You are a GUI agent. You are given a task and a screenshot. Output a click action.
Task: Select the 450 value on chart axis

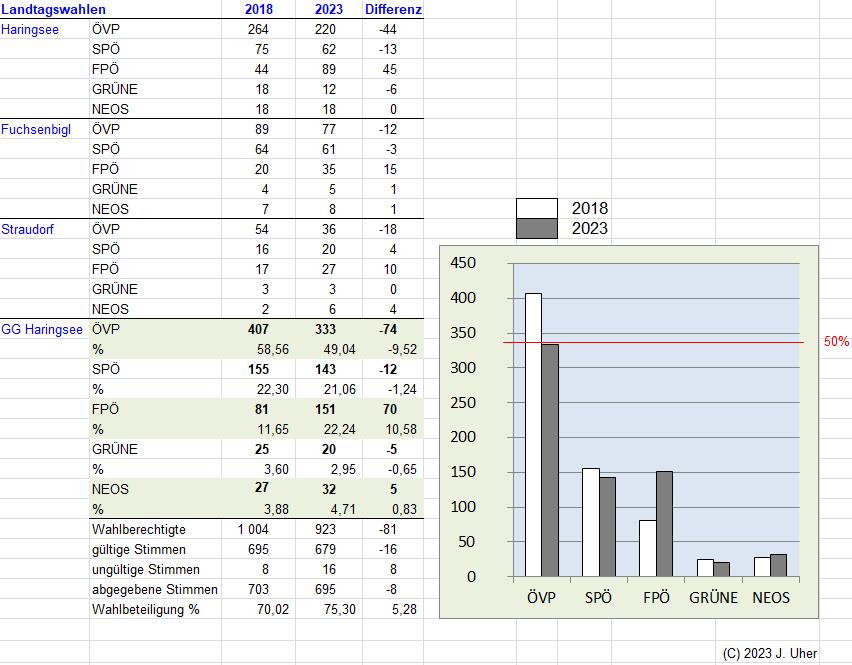[464, 263]
